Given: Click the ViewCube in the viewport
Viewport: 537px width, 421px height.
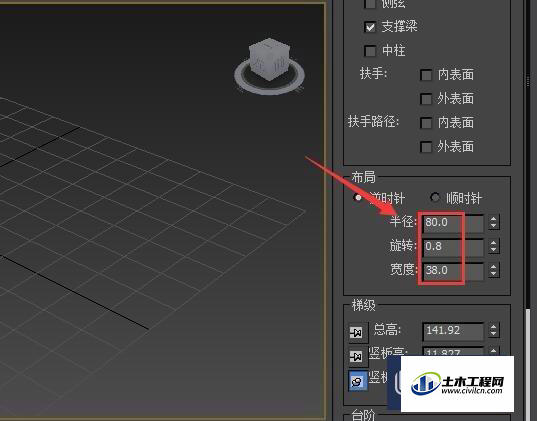Looking at the screenshot, I should coord(270,59).
